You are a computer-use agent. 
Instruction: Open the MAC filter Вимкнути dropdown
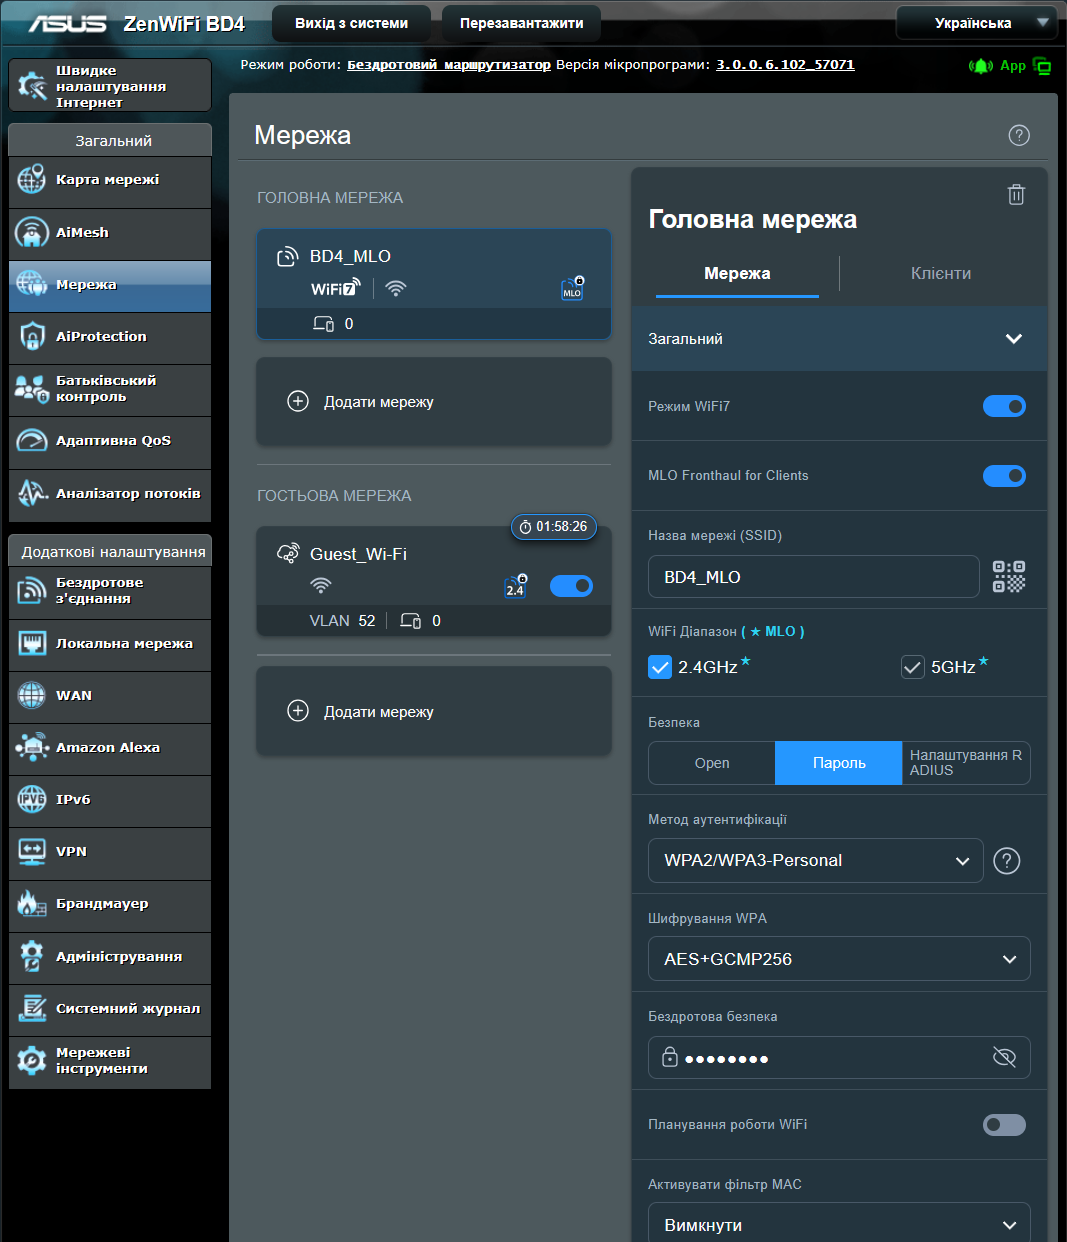click(x=839, y=1224)
